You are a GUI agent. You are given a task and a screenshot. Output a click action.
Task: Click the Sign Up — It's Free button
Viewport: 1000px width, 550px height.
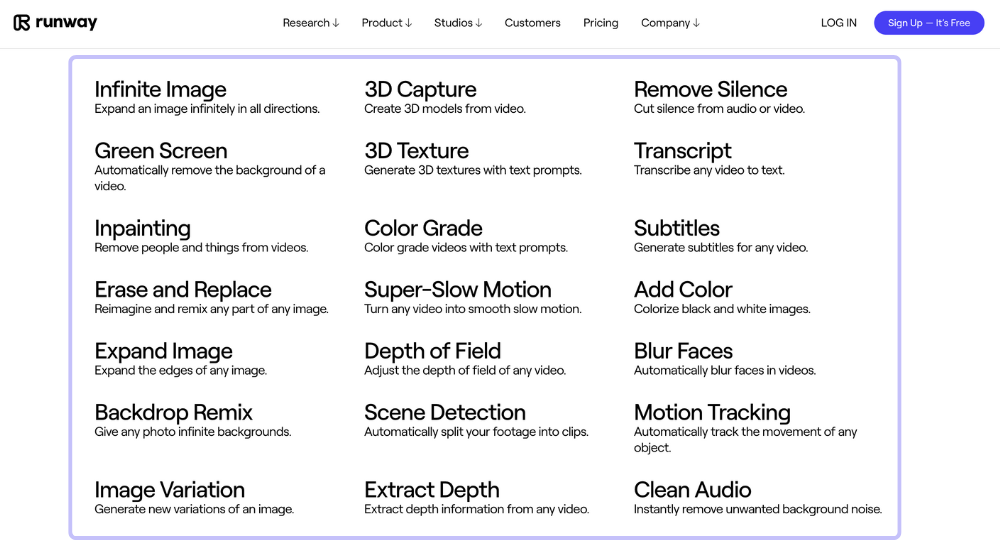pos(929,23)
